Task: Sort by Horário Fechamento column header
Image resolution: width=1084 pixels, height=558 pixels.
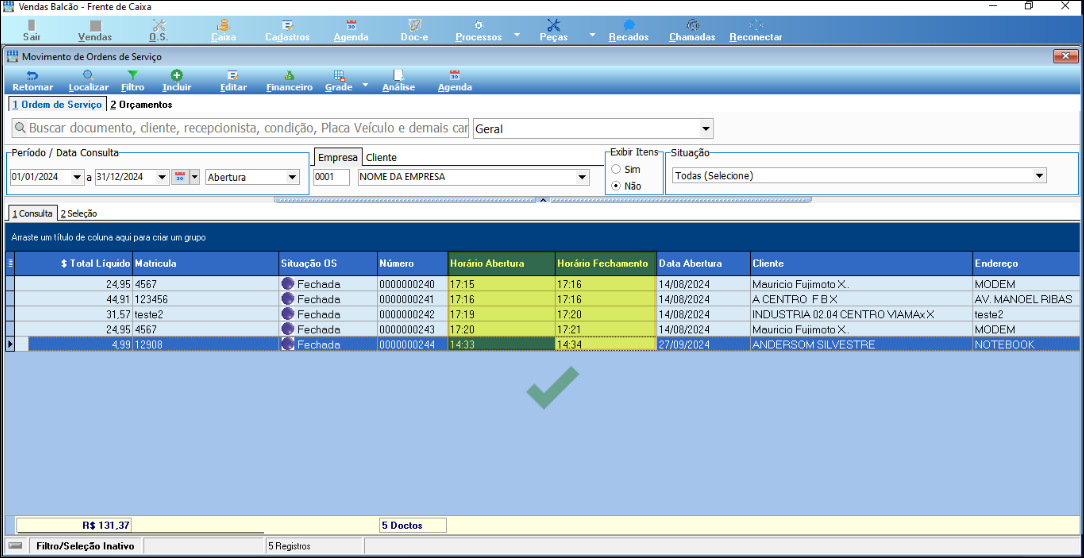Action: [606, 263]
